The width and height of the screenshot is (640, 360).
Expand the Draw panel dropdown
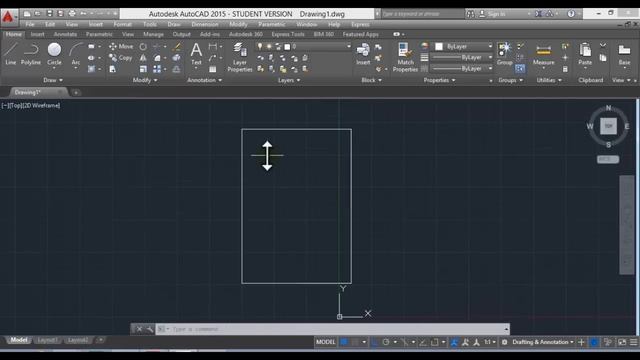(53, 80)
